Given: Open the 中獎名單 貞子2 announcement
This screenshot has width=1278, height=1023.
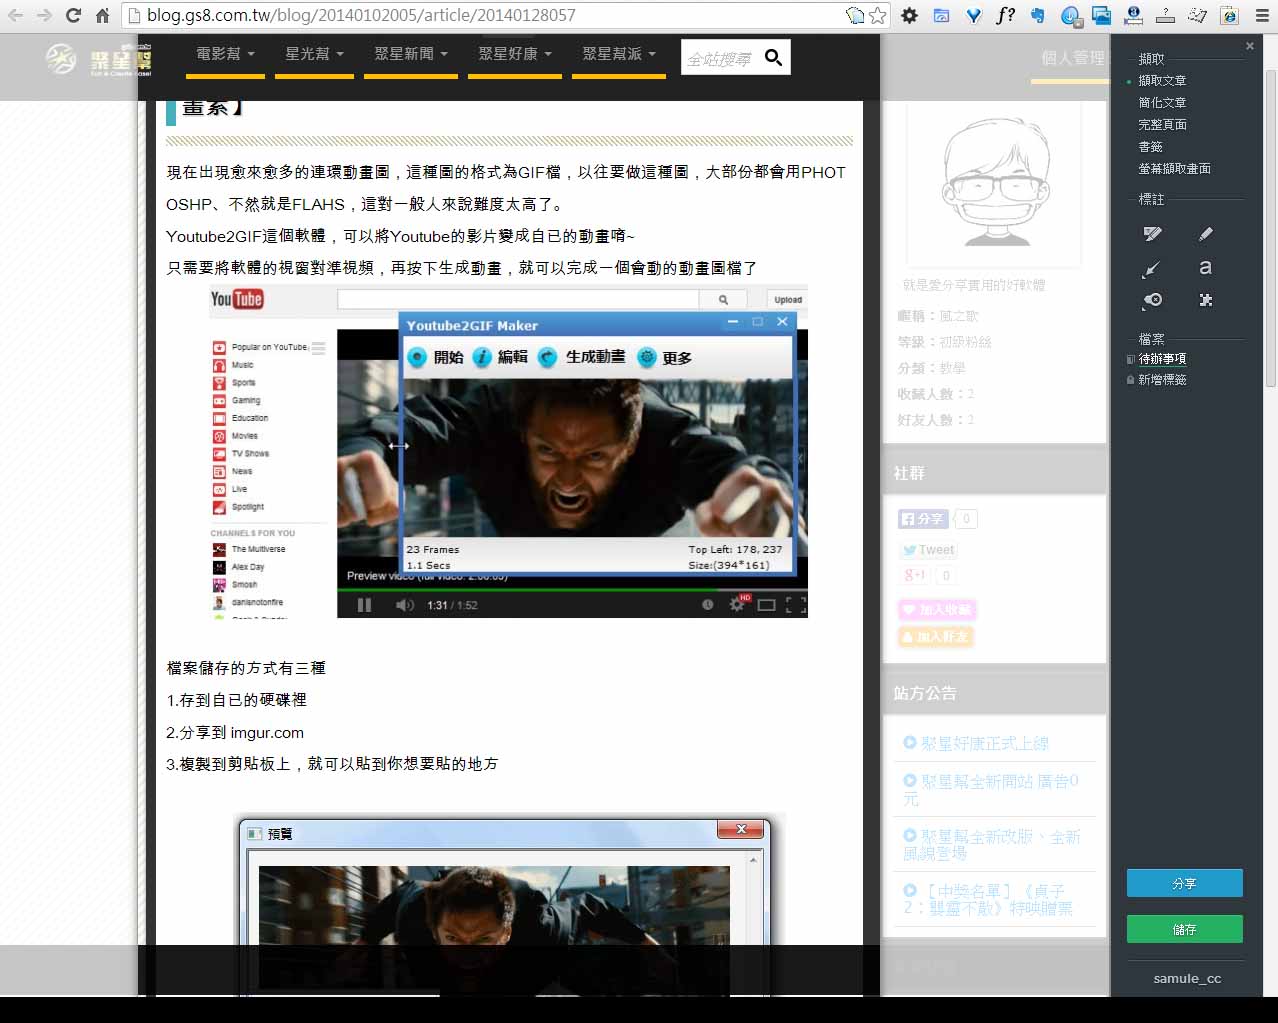Looking at the screenshot, I should pos(990,899).
